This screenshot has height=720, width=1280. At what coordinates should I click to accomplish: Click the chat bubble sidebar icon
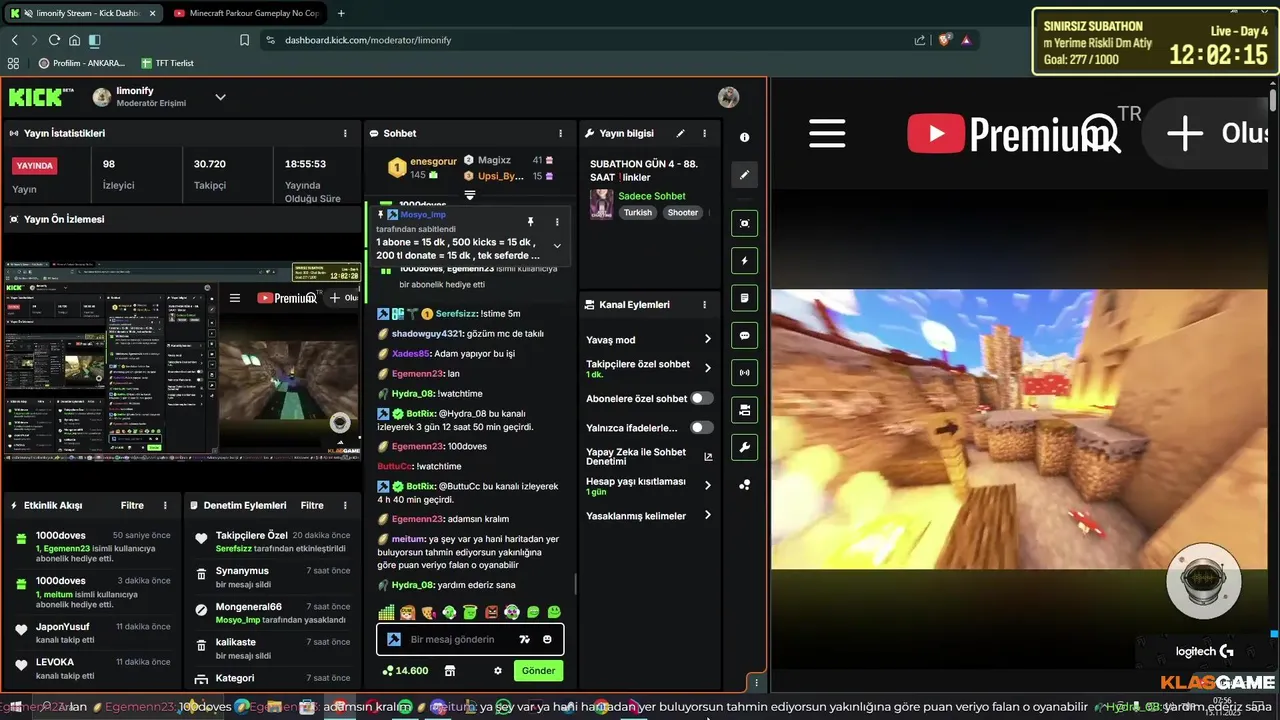click(744, 335)
